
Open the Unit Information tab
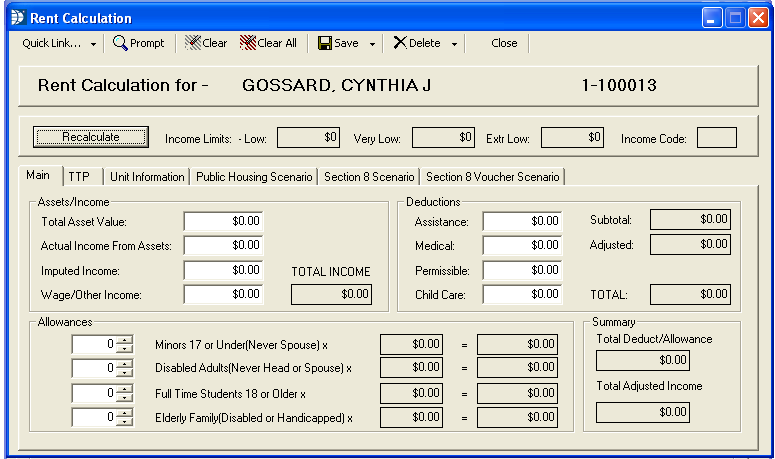[x=147, y=177]
